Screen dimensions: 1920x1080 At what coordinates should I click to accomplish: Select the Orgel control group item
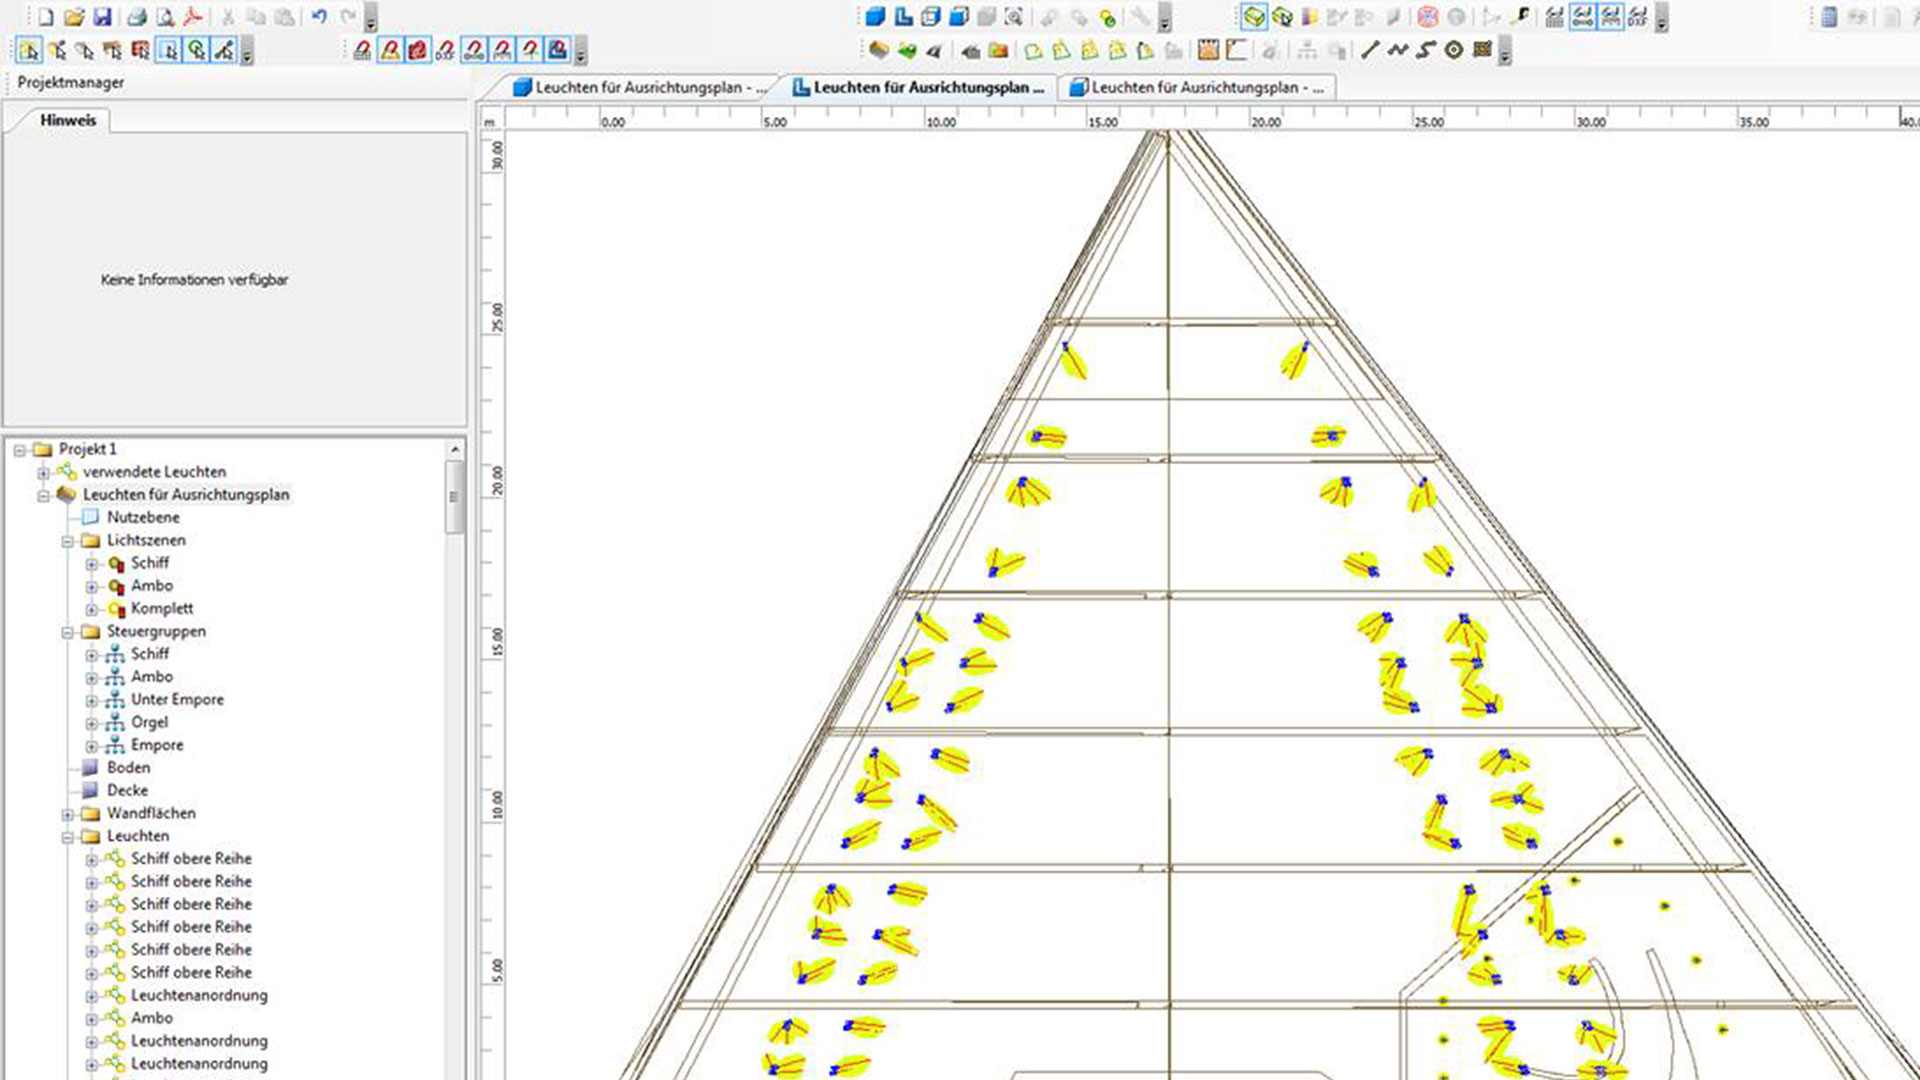point(149,722)
